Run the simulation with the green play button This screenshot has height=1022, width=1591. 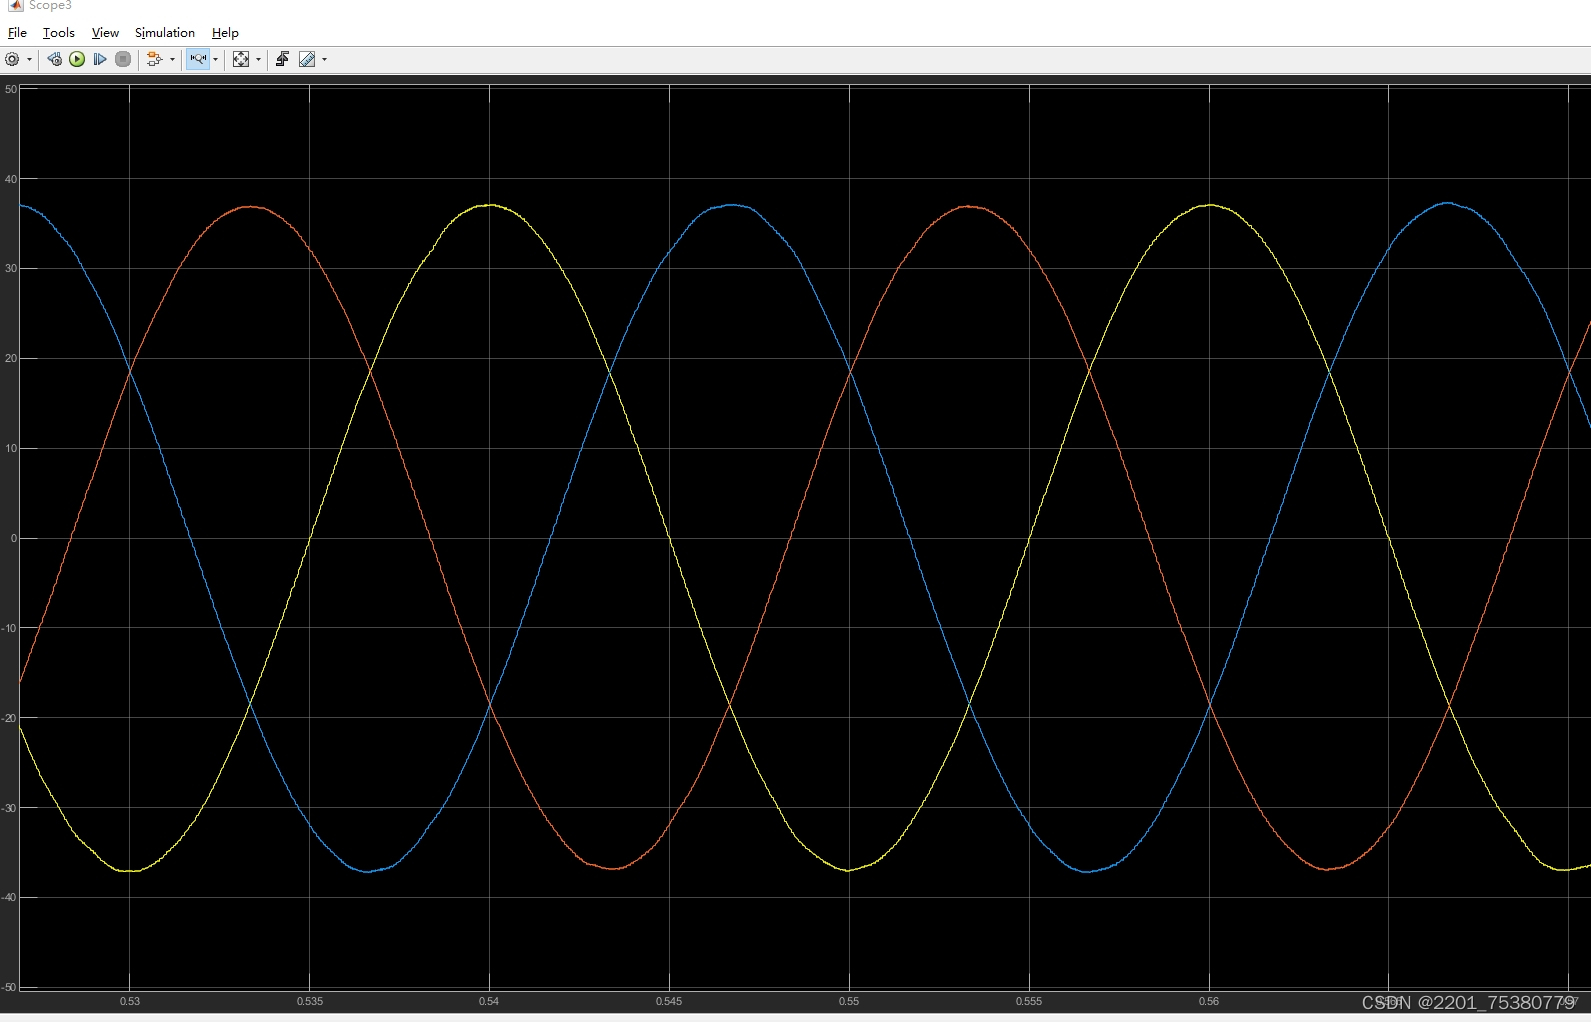pos(77,60)
